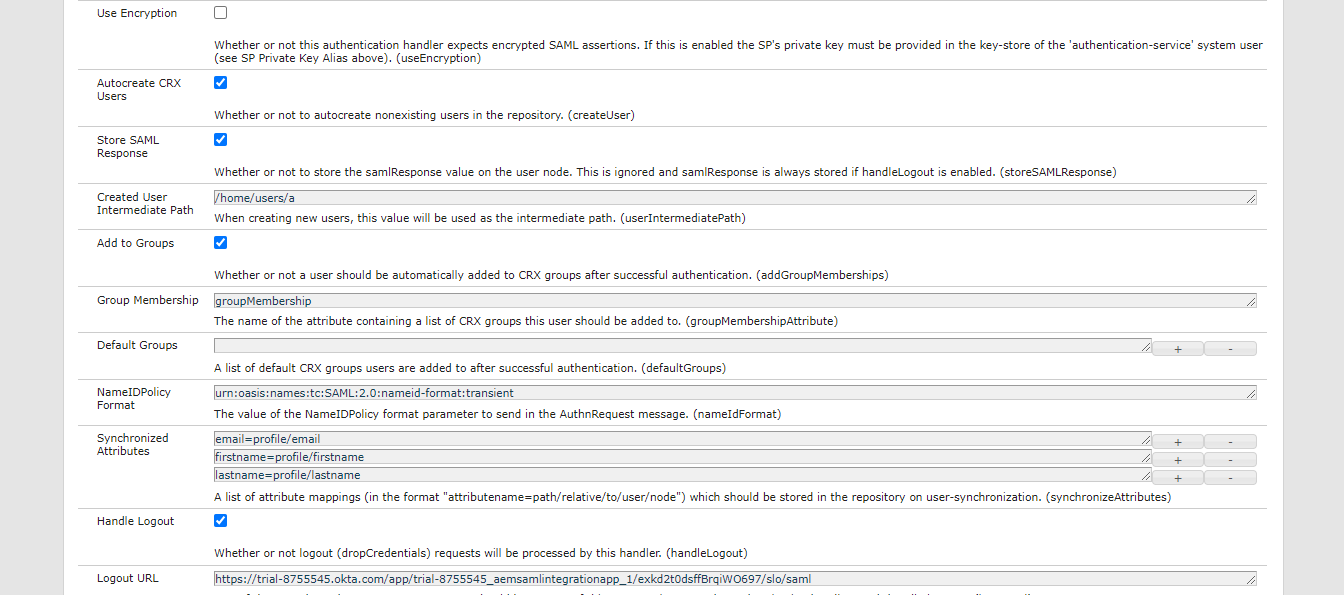
Task: Remove the email Synchronized Attributes row
Action: pyautogui.click(x=1230, y=440)
